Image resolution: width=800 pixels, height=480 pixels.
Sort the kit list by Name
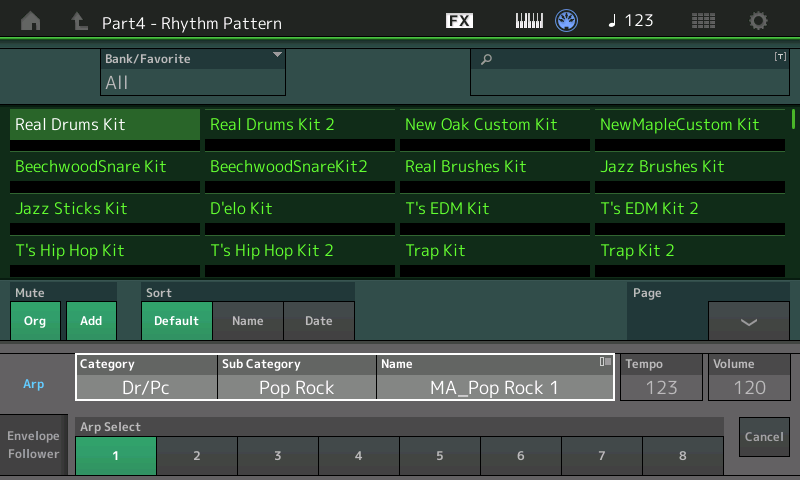[248, 321]
